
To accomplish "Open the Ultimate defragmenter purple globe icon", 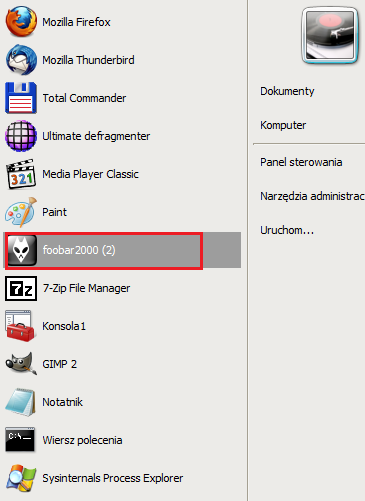I will pyautogui.click(x=21, y=136).
